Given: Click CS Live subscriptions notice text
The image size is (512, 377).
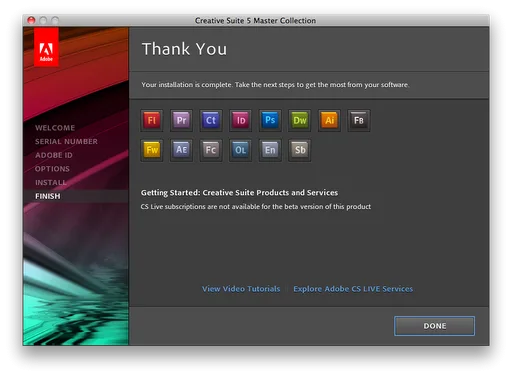Looking at the screenshot, I should click(255, 207).
